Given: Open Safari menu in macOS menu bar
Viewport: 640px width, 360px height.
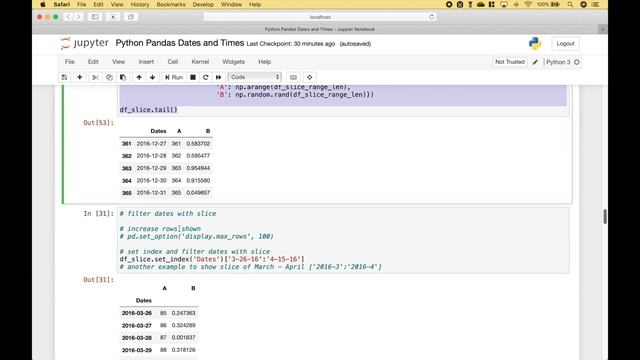Looking at the screenshot, I should tap(62, 4).
